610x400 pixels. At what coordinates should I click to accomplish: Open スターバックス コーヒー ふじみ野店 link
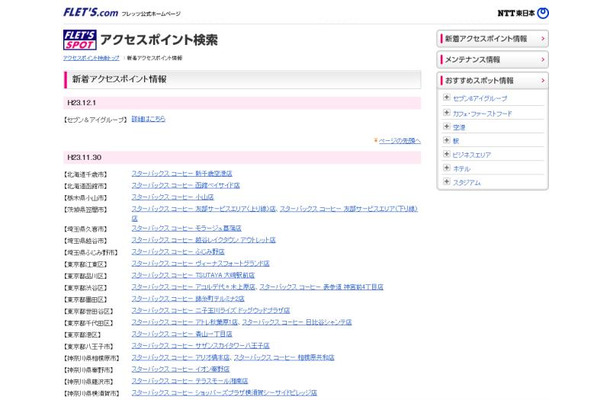(x=178, y=252)
